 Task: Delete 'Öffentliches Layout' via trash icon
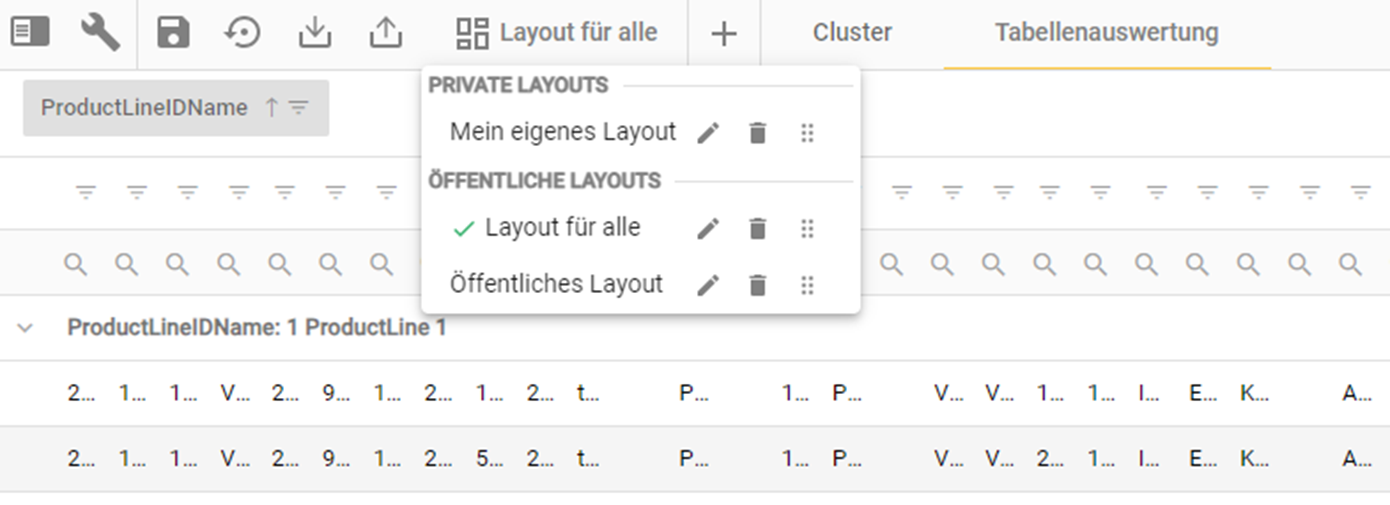(758, 286)
